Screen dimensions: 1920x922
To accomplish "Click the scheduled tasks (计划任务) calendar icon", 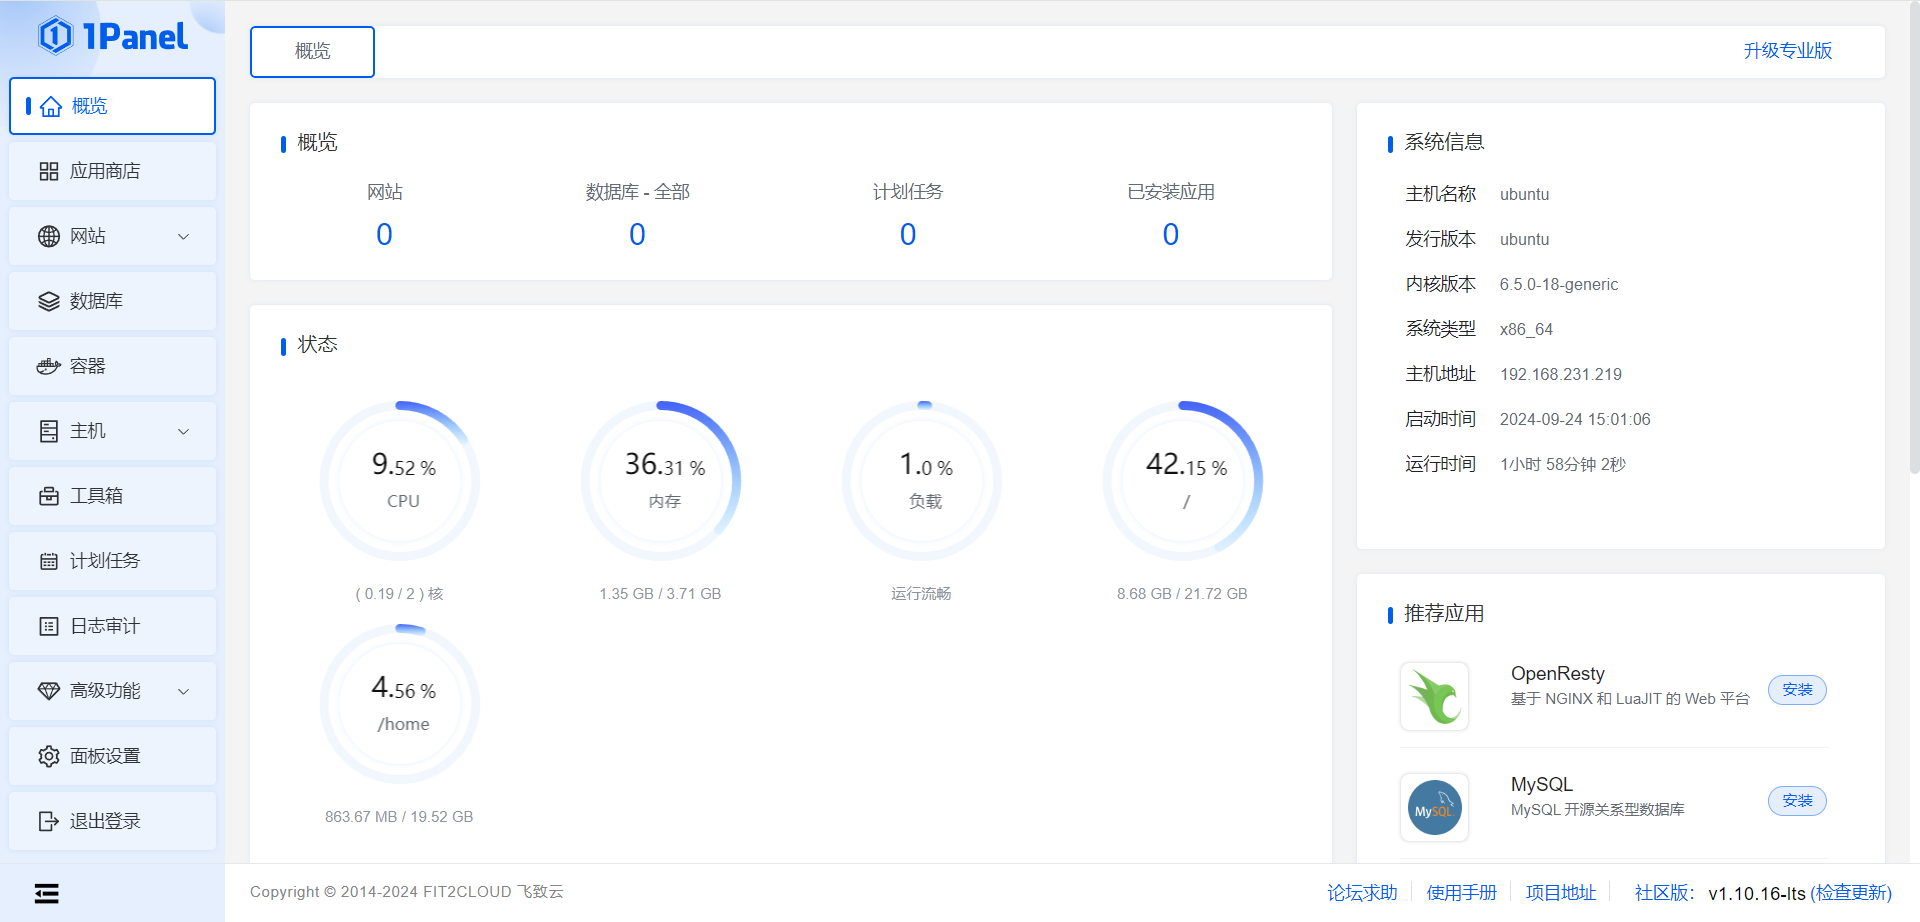I will (48, 561).
